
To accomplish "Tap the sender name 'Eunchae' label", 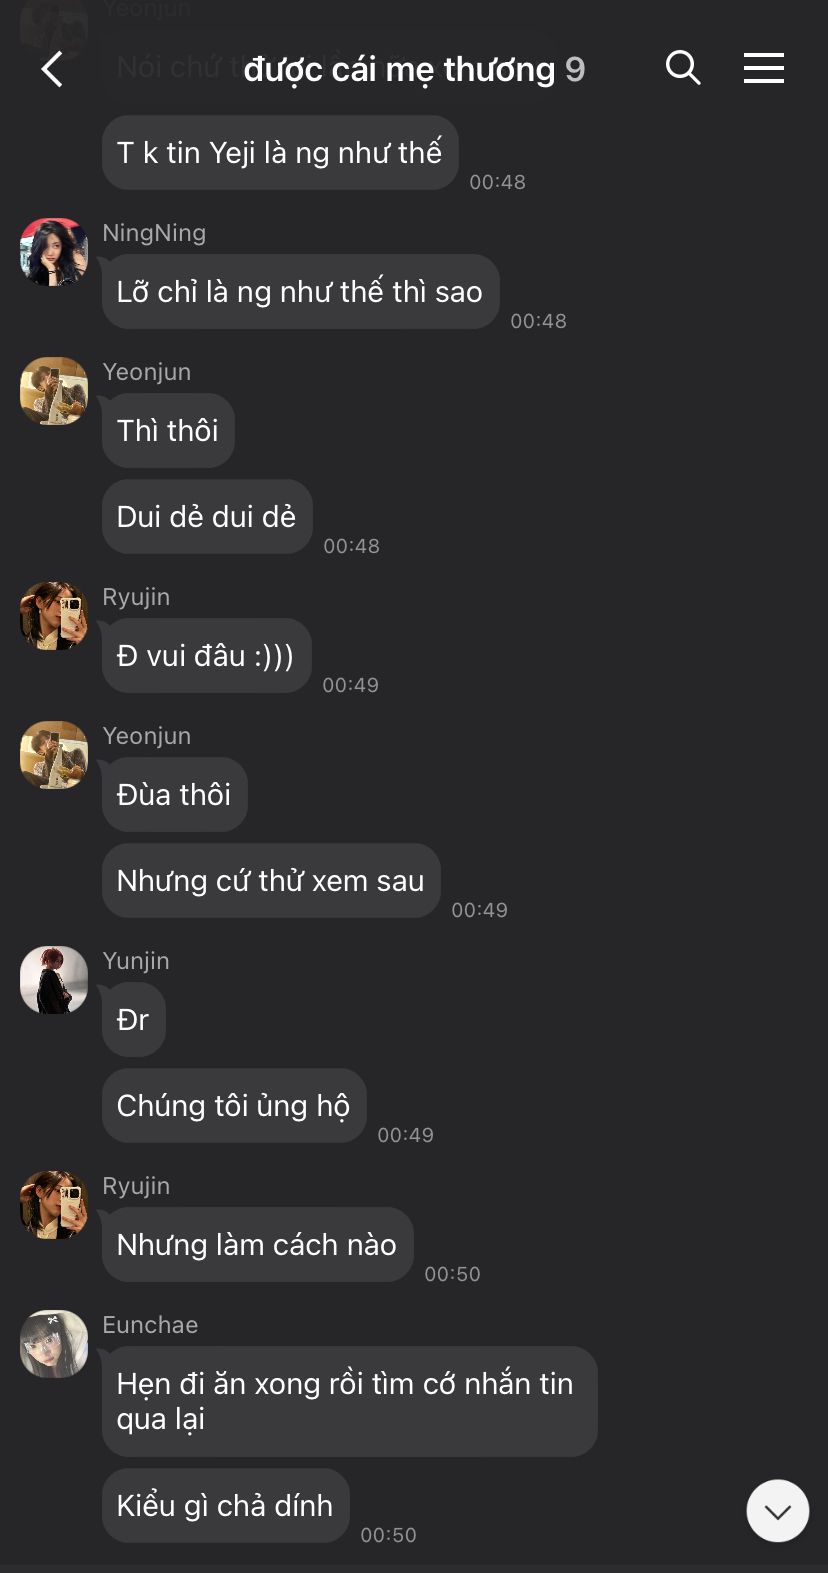I will click(150, 1325).
